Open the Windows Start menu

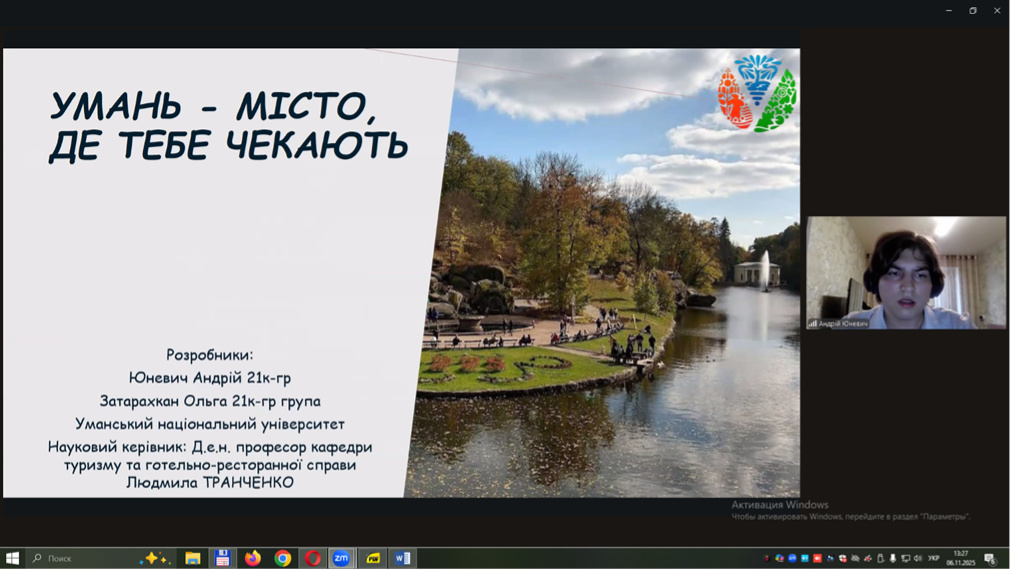pyautogui.click(x=12, y=558)
